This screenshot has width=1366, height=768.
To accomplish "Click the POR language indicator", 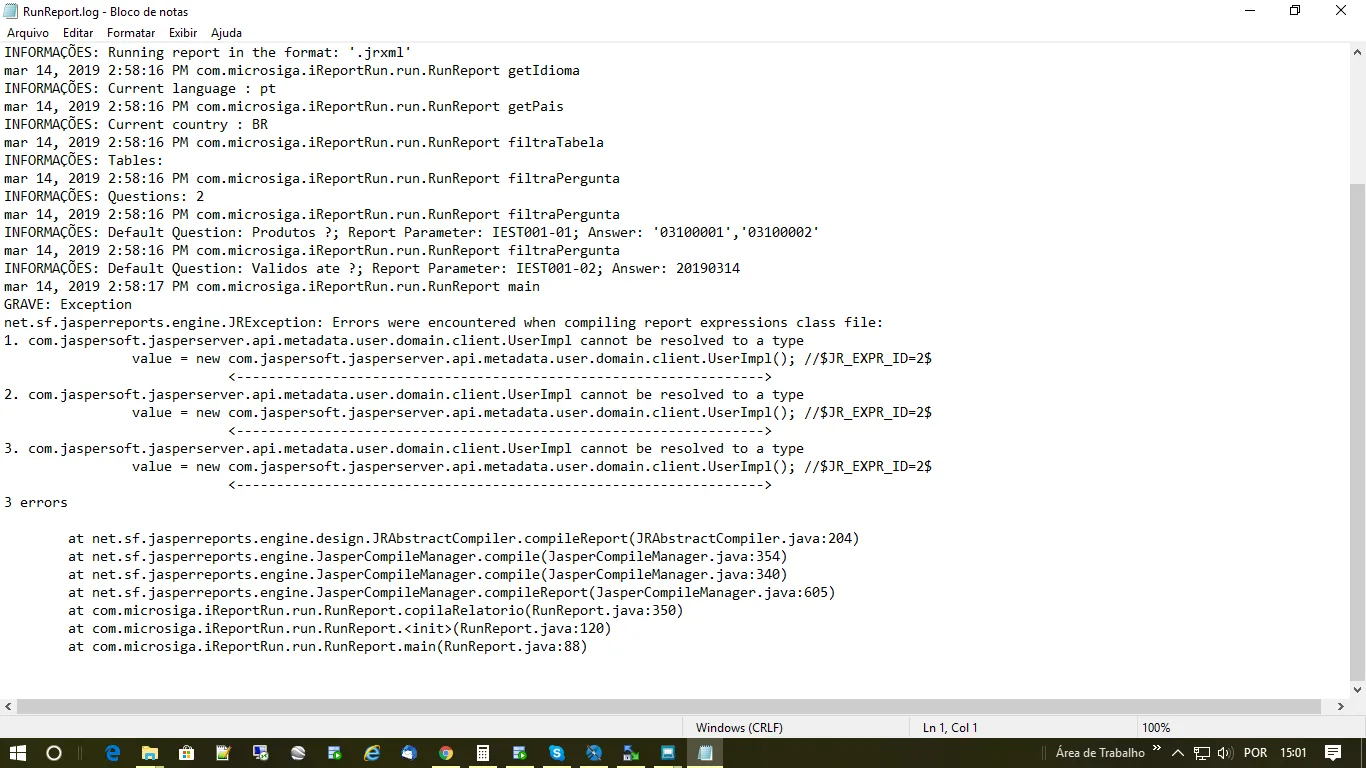I will 1255,753.
